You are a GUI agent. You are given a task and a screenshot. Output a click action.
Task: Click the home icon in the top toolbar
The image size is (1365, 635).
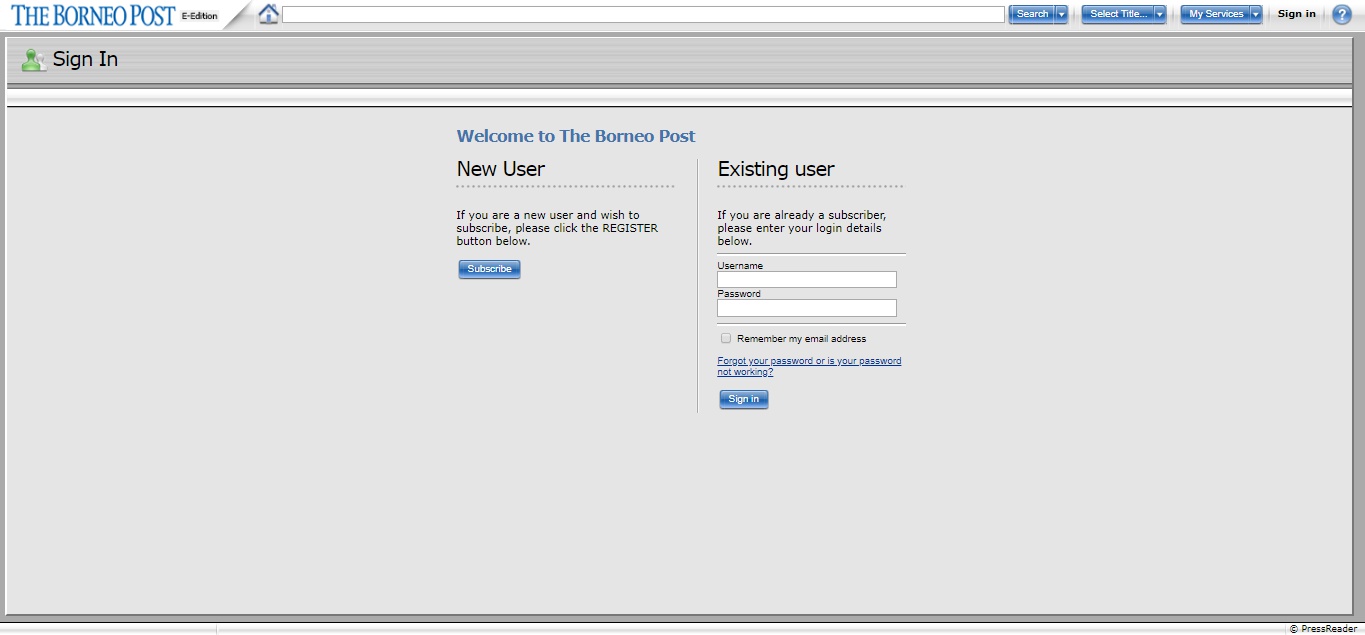(268, 14)
